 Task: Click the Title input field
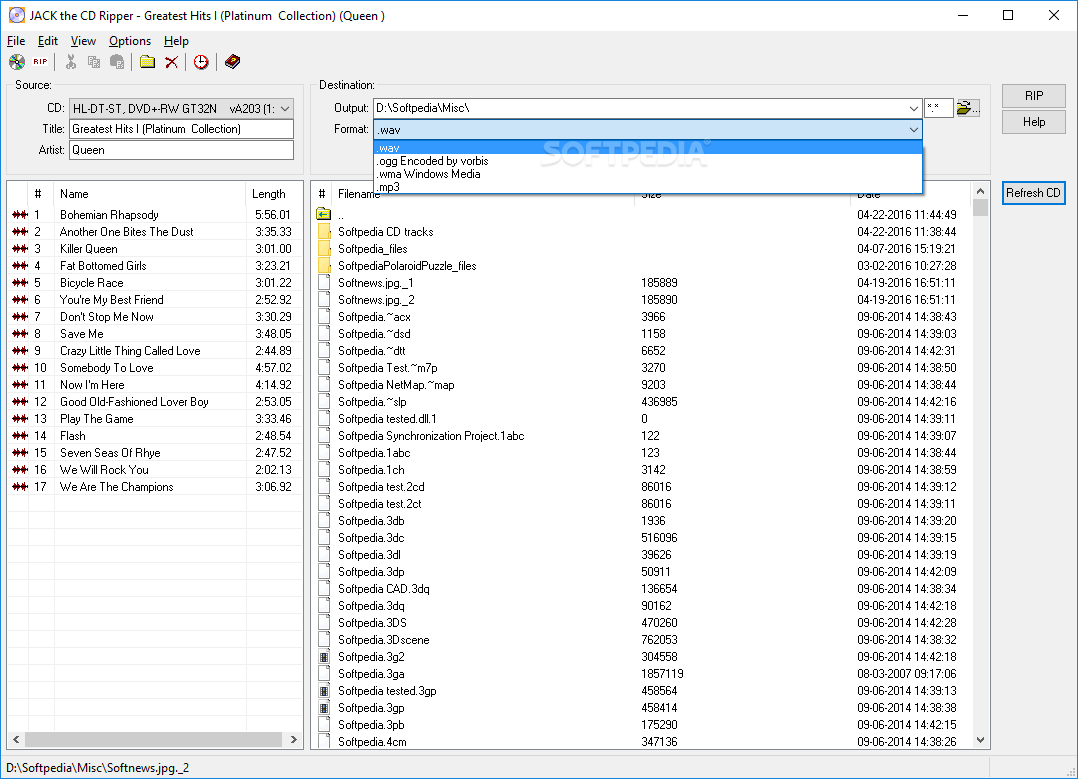182,129
